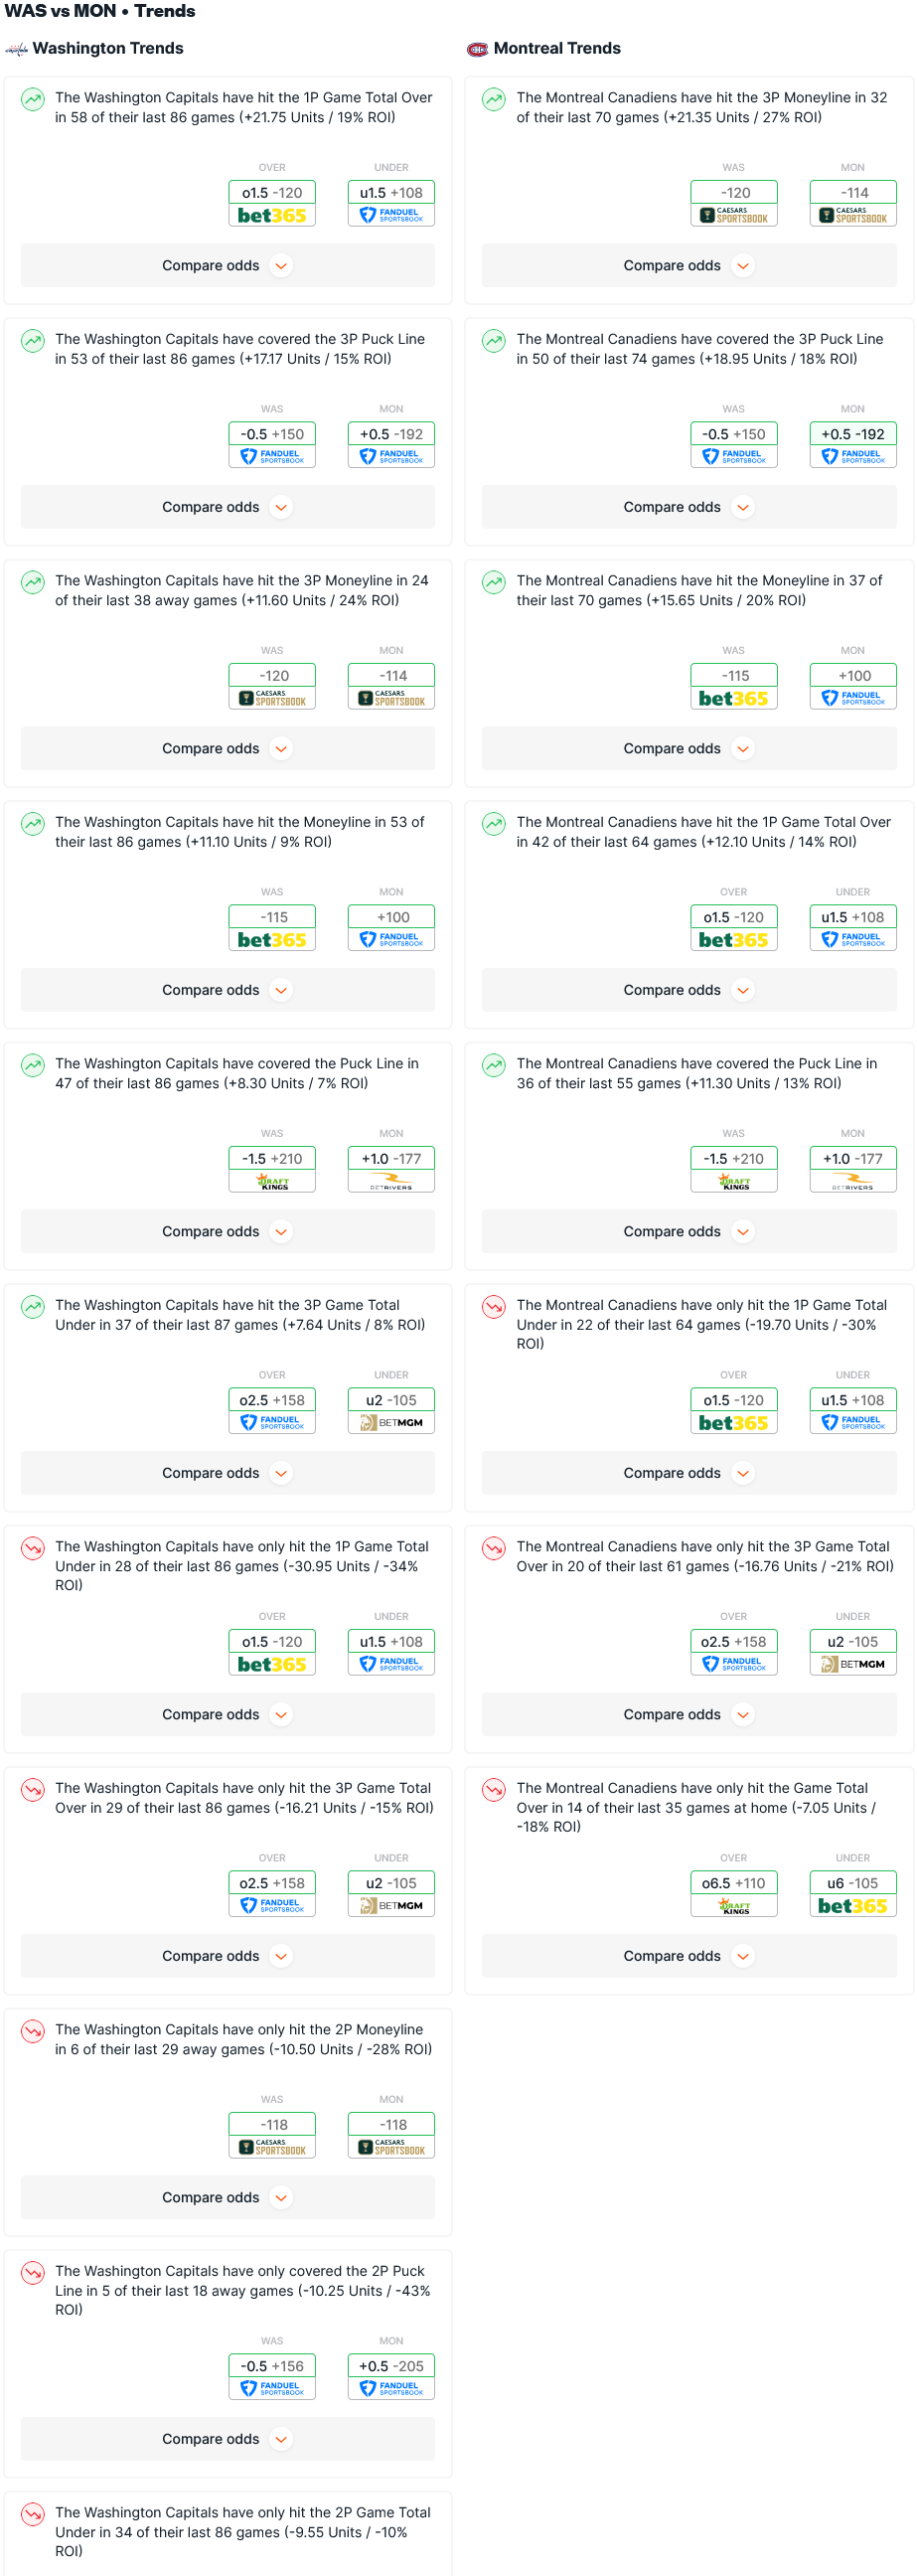Screen dimensions: 917x2576
Task: Select bet365 o1.5 -120 on Washington 1P Over card
Action: point(272,203)
